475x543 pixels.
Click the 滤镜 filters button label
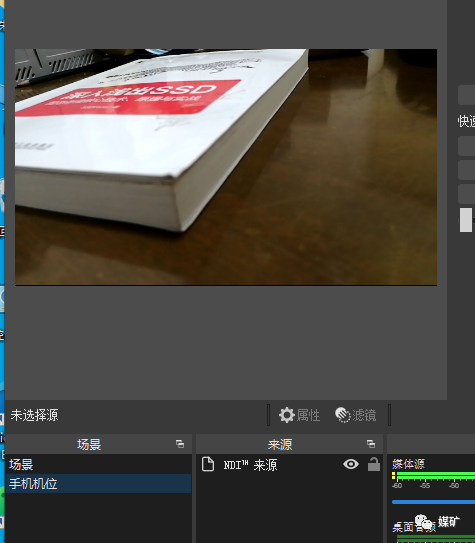point(364,415)
